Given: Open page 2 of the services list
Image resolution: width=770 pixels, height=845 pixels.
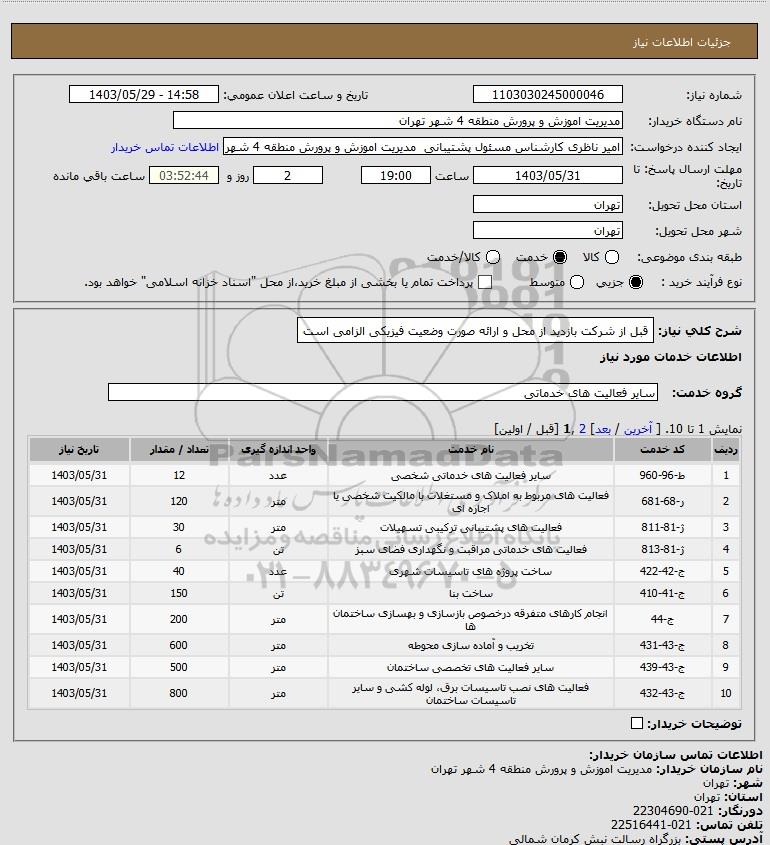Looking at the screenshot, I should tap(582, 429).
